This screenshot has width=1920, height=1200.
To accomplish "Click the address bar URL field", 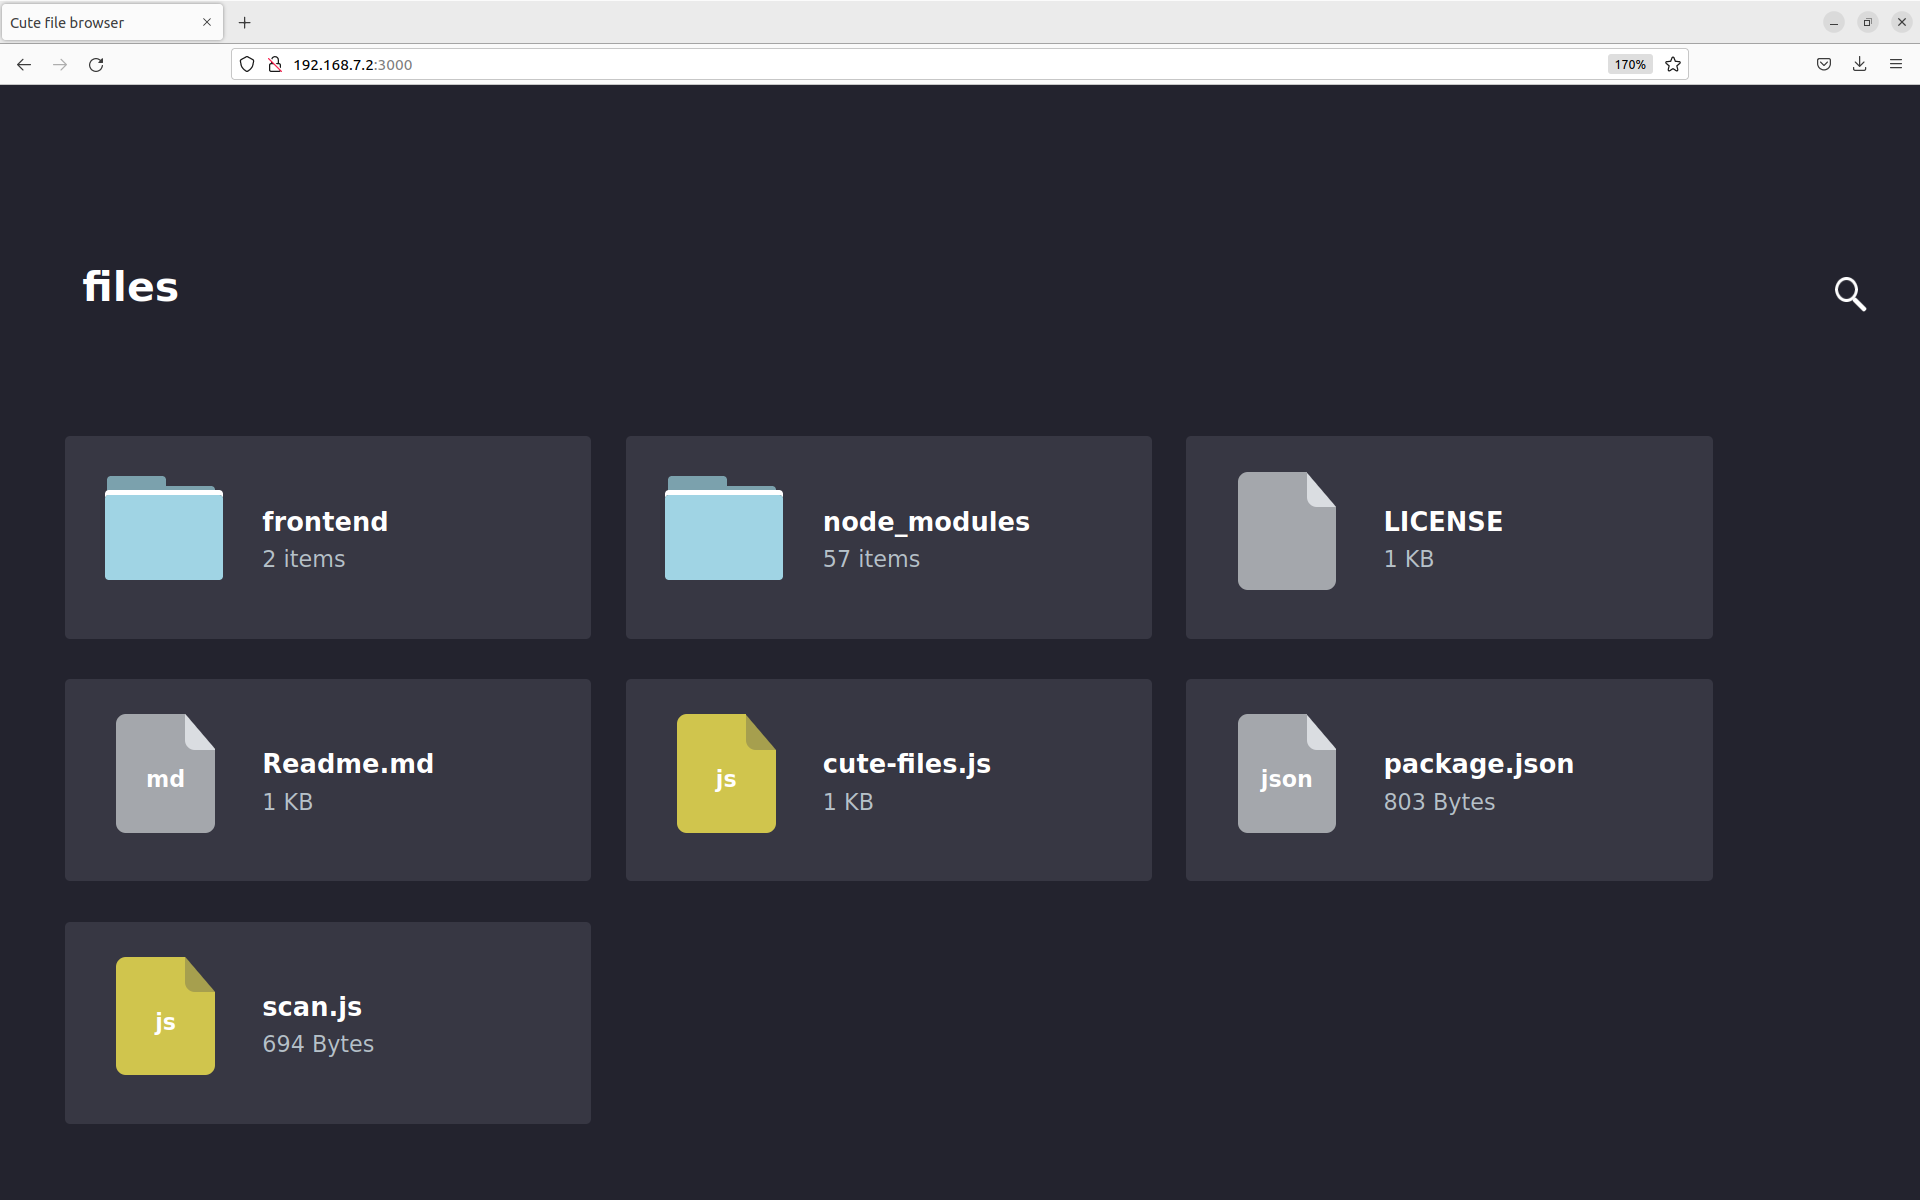I will coord(900,65).
